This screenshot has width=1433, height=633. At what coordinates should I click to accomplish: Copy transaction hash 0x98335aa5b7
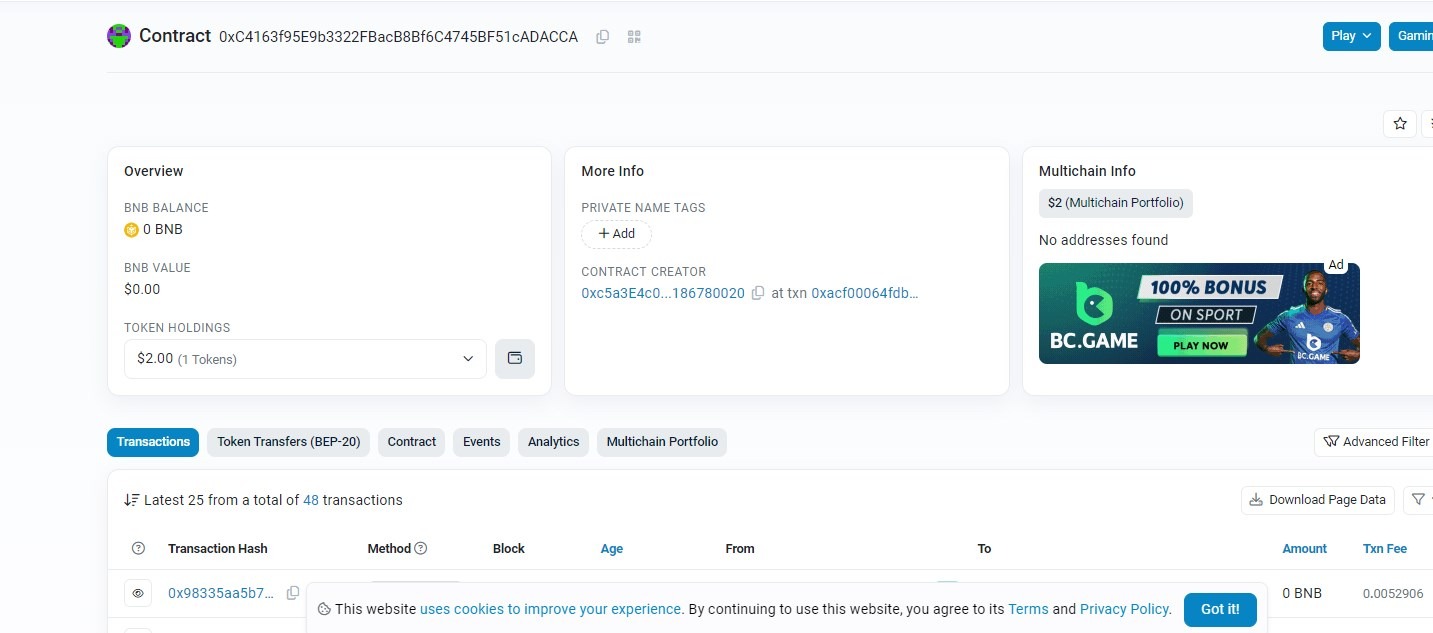293,593
